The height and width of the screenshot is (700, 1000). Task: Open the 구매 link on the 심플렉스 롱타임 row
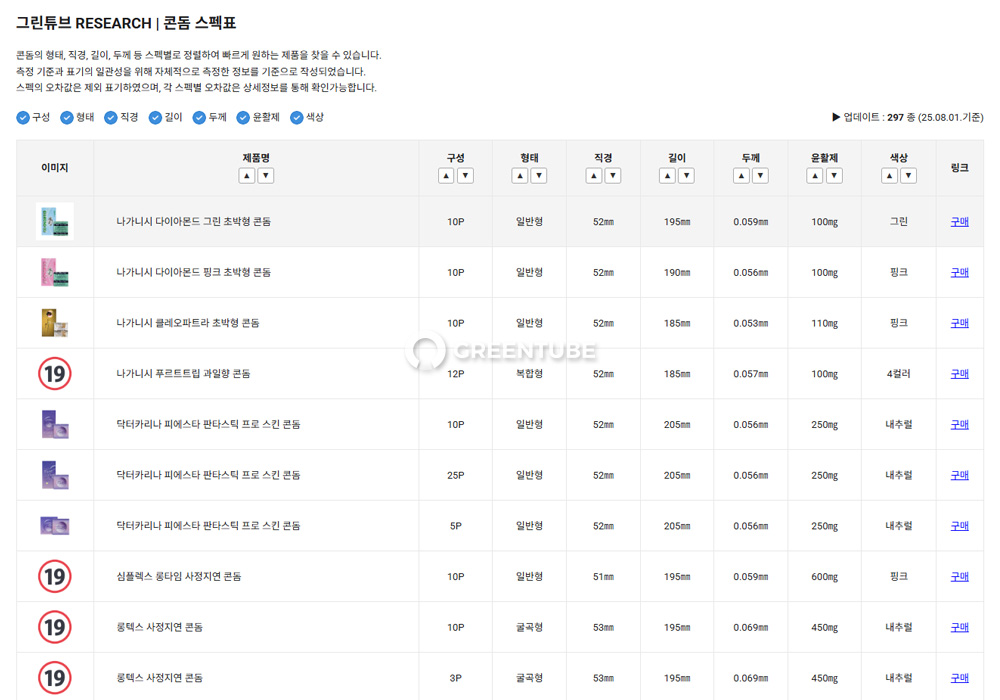[x=958, y=576]
